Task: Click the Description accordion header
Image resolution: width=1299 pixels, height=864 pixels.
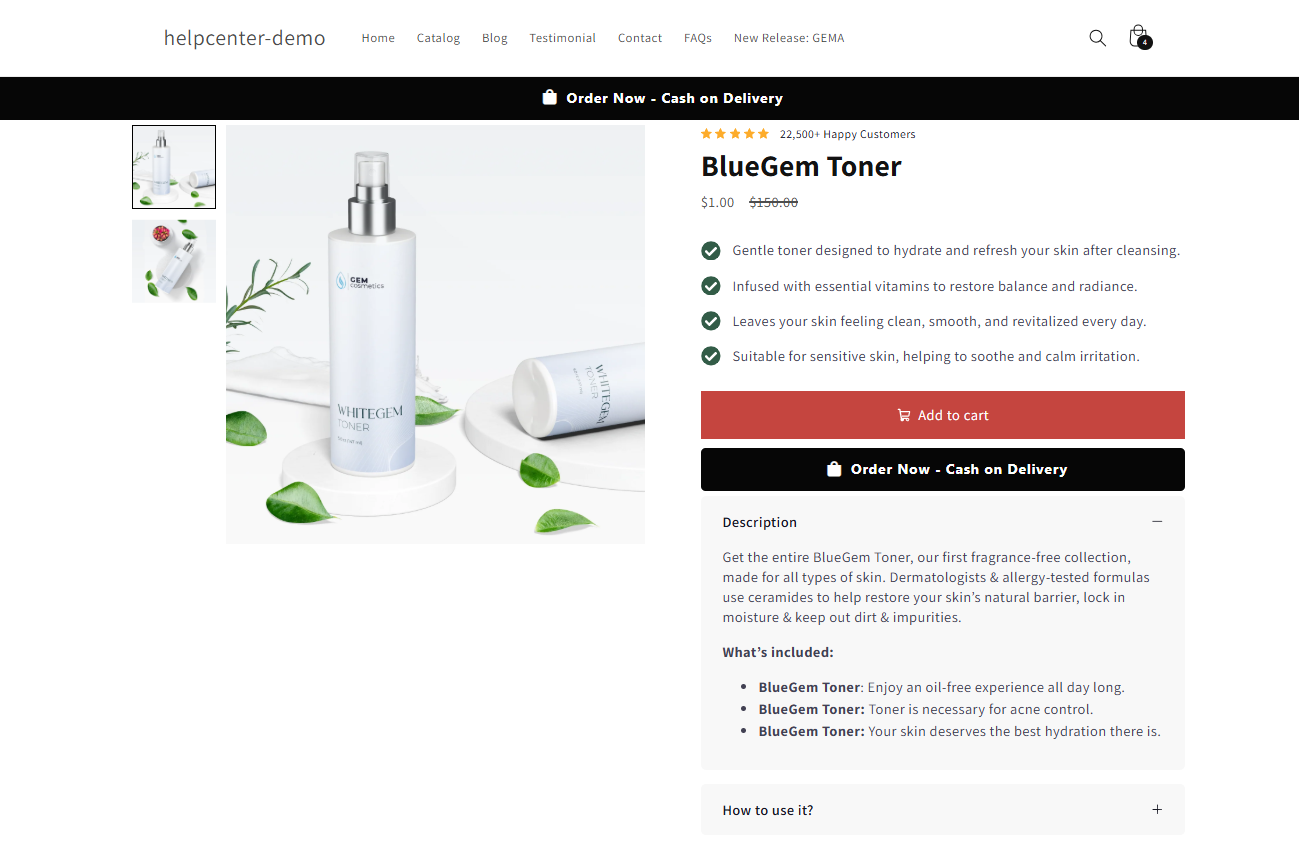Action: (943, 522)
